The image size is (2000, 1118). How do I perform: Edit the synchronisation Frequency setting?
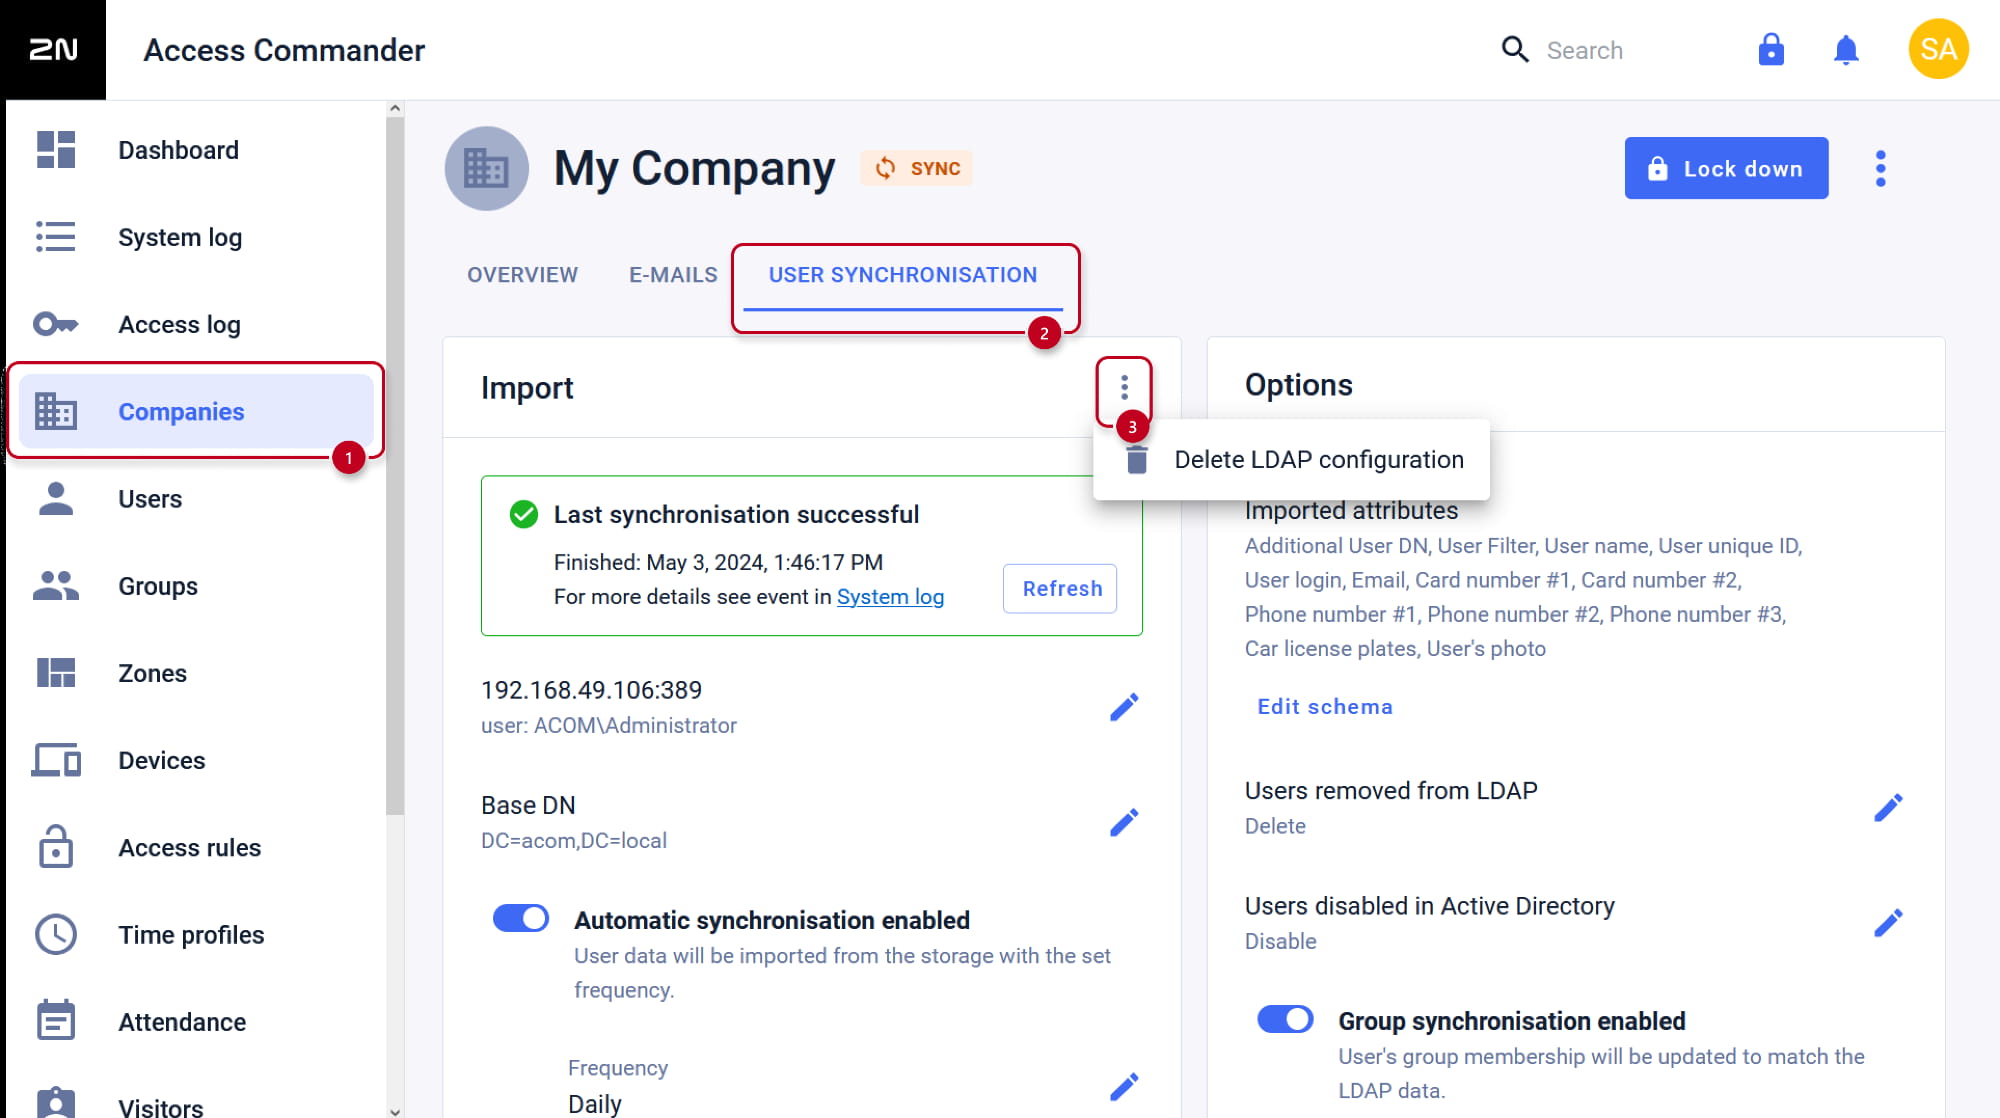coord(1124,1086)
